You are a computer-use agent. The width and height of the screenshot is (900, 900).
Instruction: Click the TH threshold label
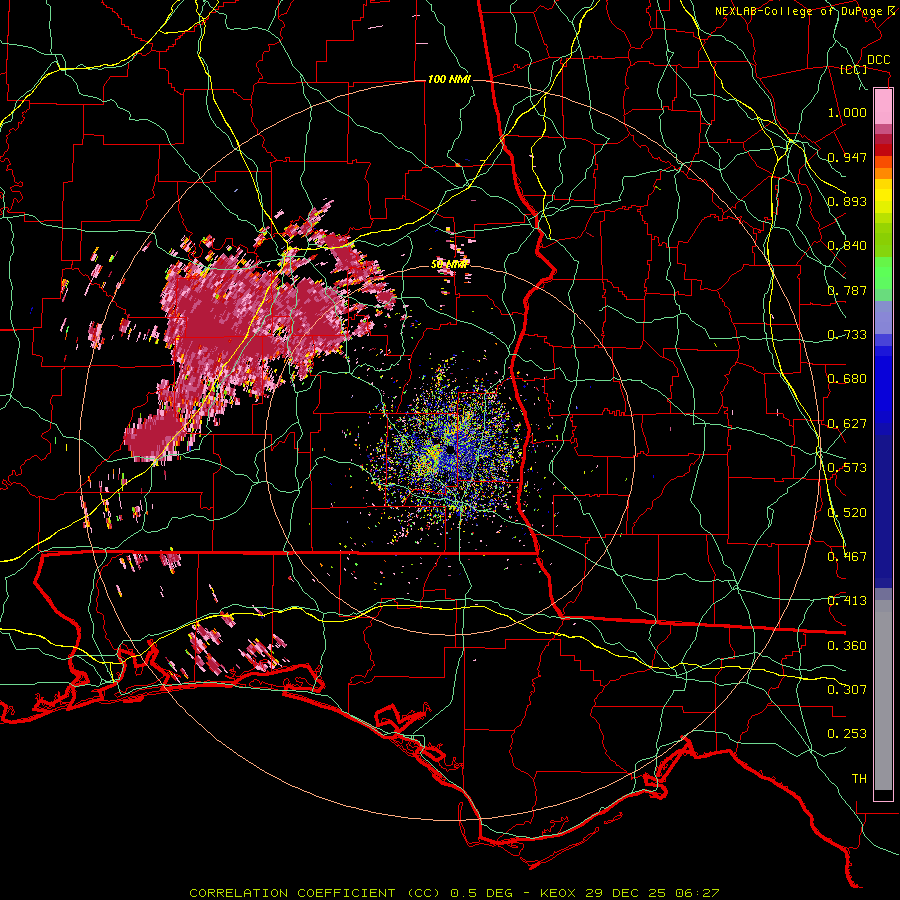click(x=859, y=779)
